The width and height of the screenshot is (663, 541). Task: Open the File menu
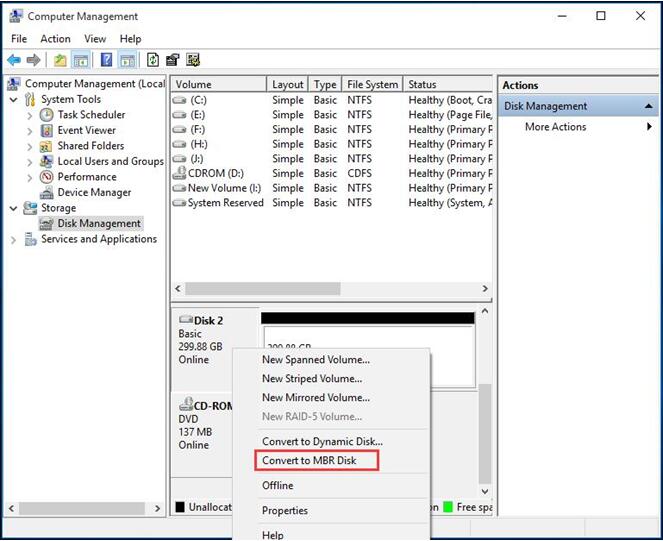click(x=19, y=39)
